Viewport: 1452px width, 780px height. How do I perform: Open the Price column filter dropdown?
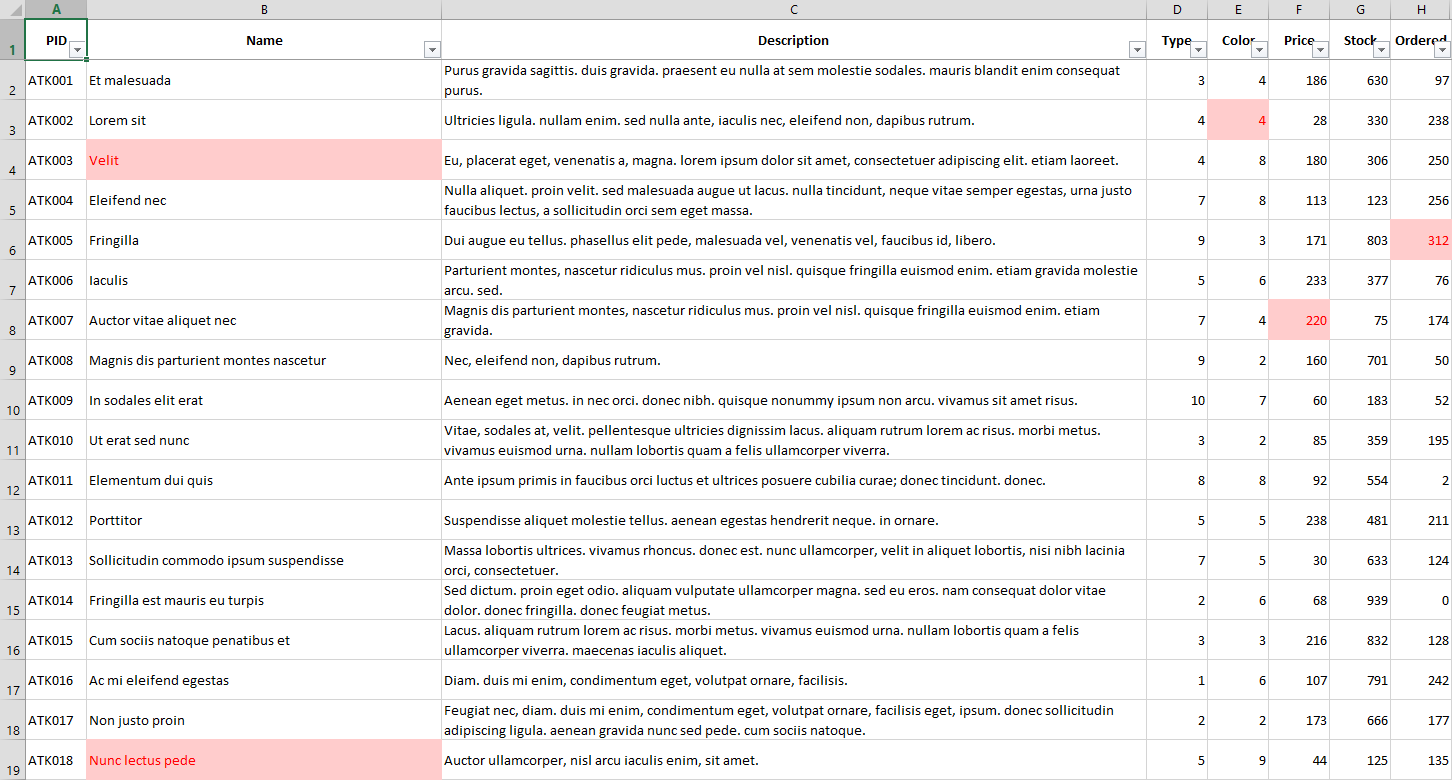pyautogui.click(x=1320, y=50)
